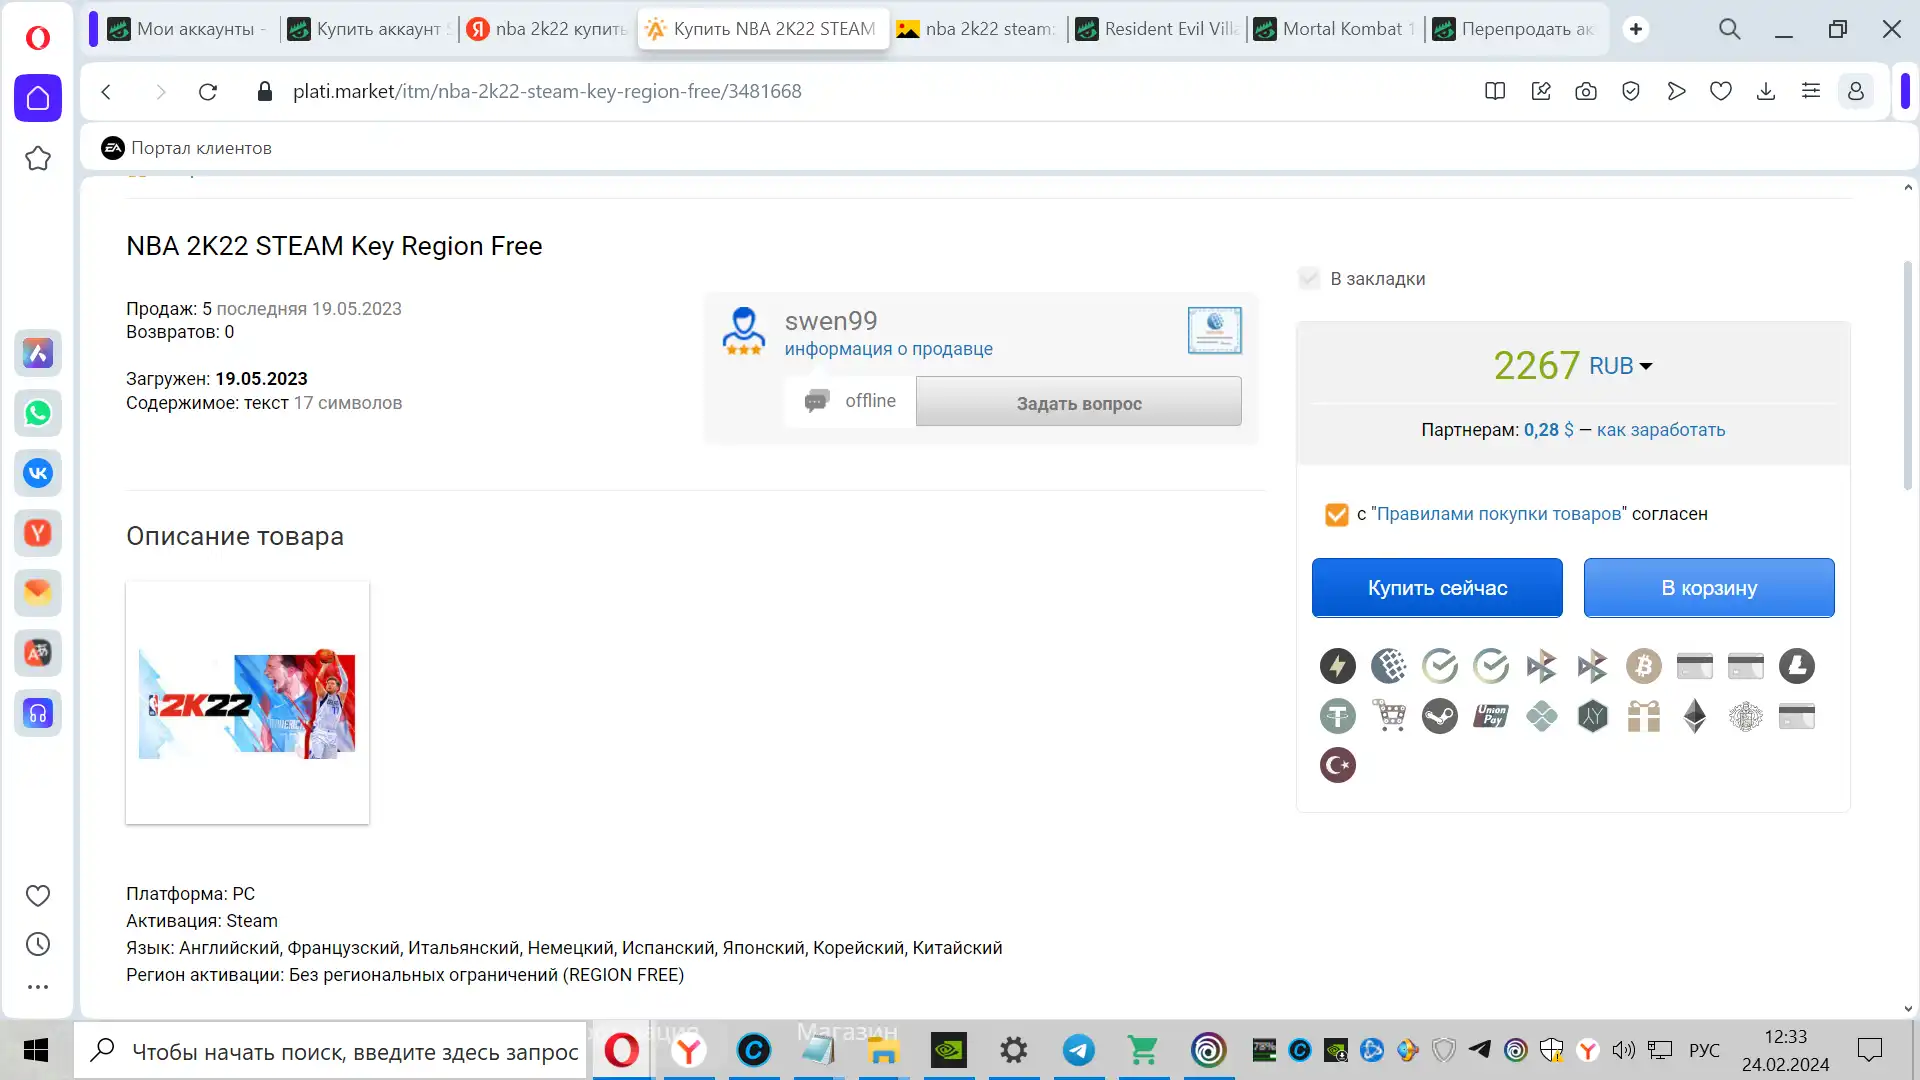The width and height of the screenshot is (1920, 1080).
Task: Select UnionPay payment method
Action: (x=1491, y=716)
